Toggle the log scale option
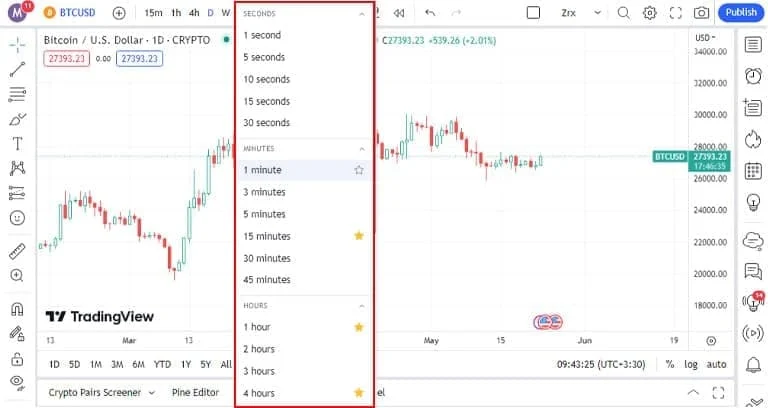The height and width of the screenshot is (408, 768). 691,364
